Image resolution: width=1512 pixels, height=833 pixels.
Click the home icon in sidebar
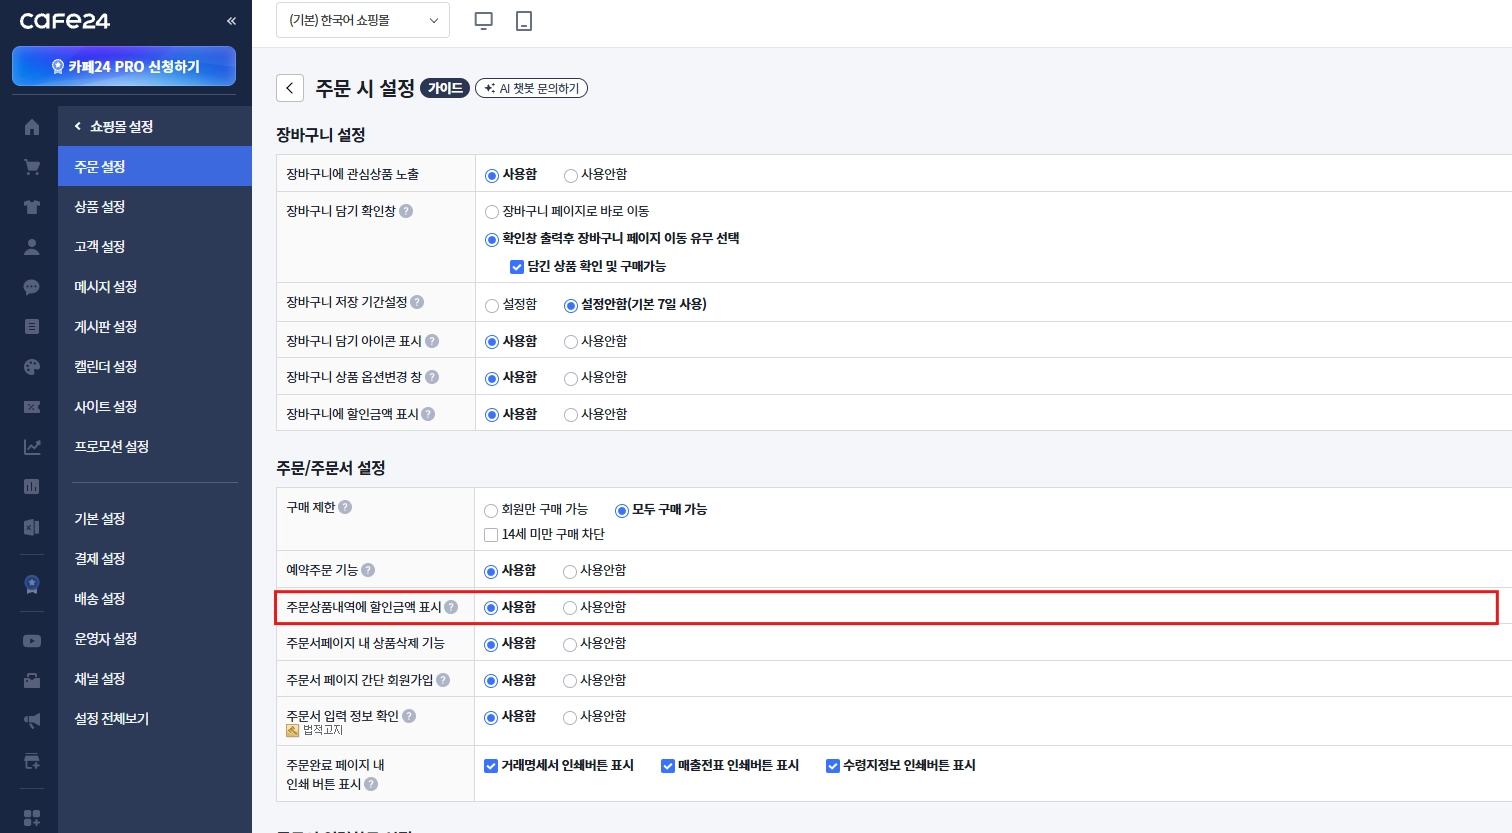(32, 127)
